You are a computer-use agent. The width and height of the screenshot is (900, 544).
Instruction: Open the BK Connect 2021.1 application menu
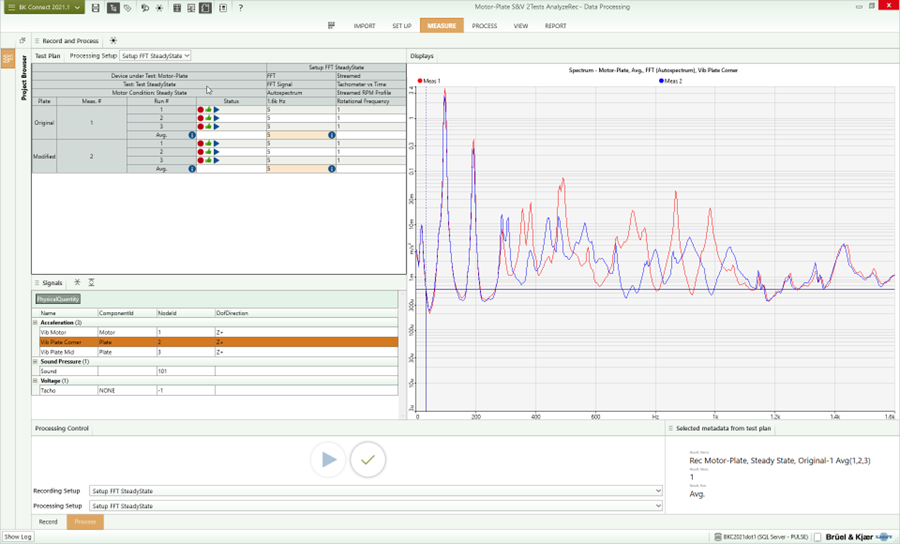[x=42, y=8]
